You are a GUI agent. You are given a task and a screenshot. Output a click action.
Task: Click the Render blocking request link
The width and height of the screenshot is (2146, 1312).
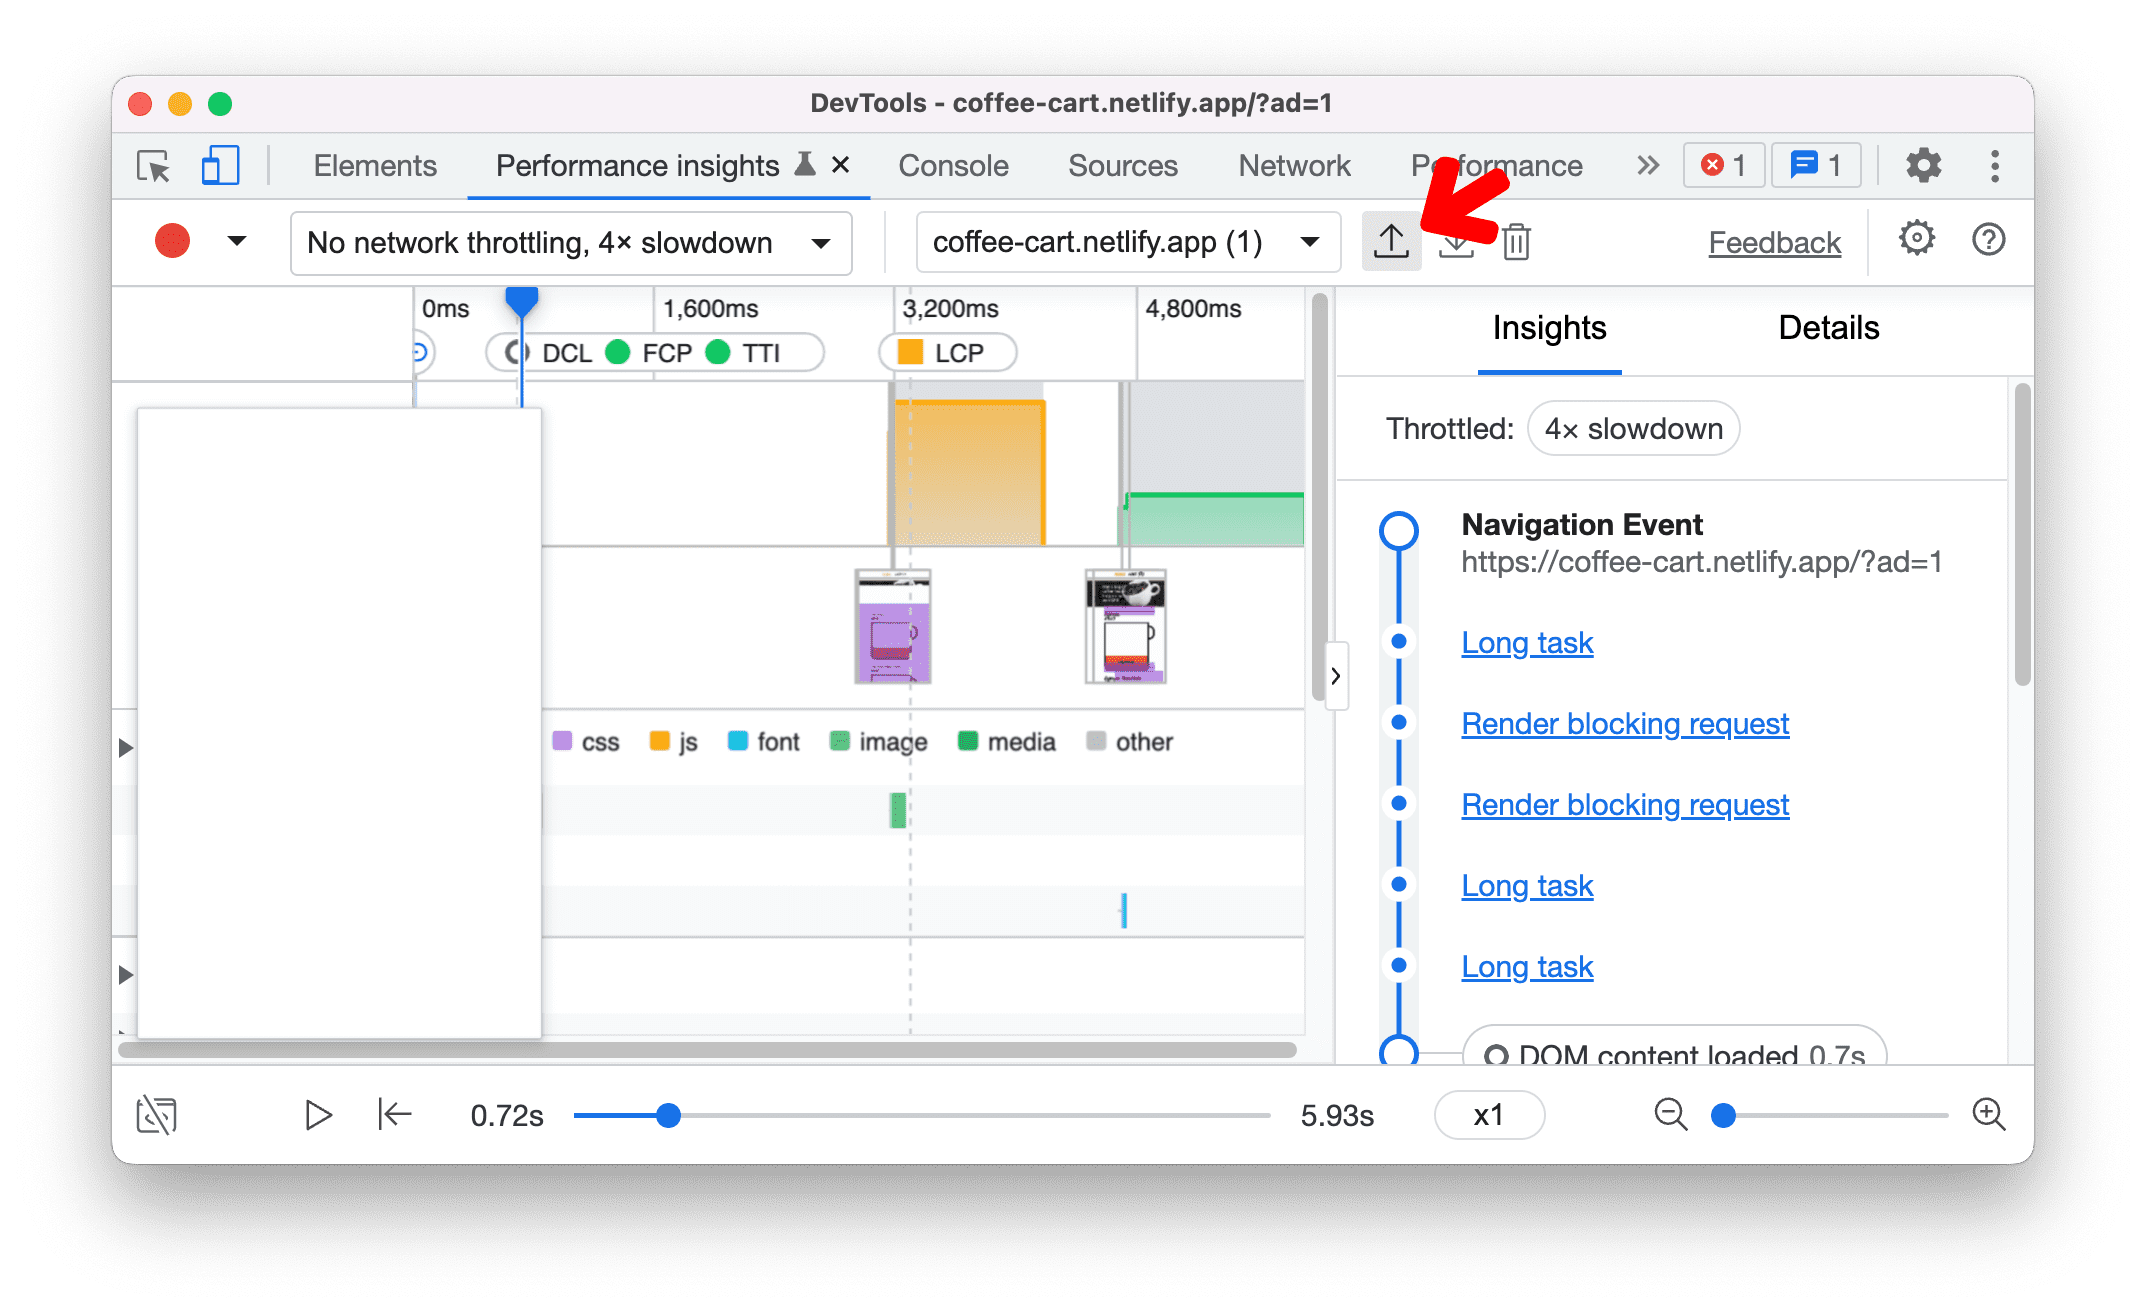(1625, 723)
